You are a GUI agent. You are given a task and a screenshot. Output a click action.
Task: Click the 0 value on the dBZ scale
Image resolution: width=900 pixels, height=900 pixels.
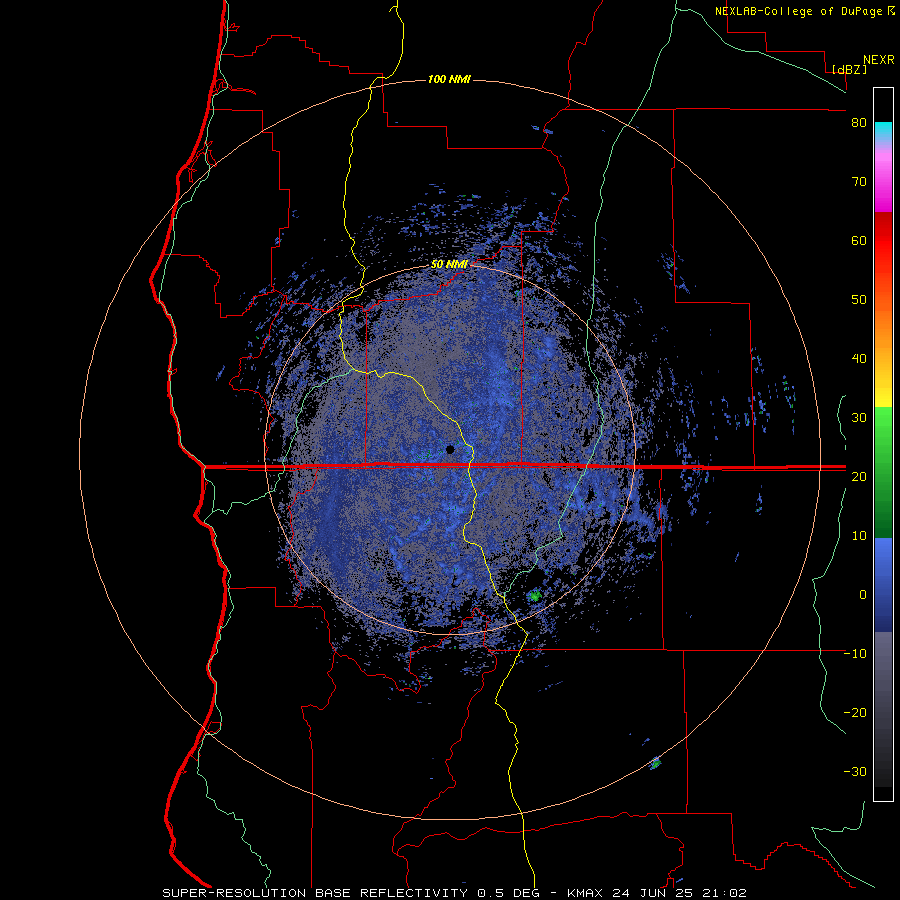tap(863, 595)
